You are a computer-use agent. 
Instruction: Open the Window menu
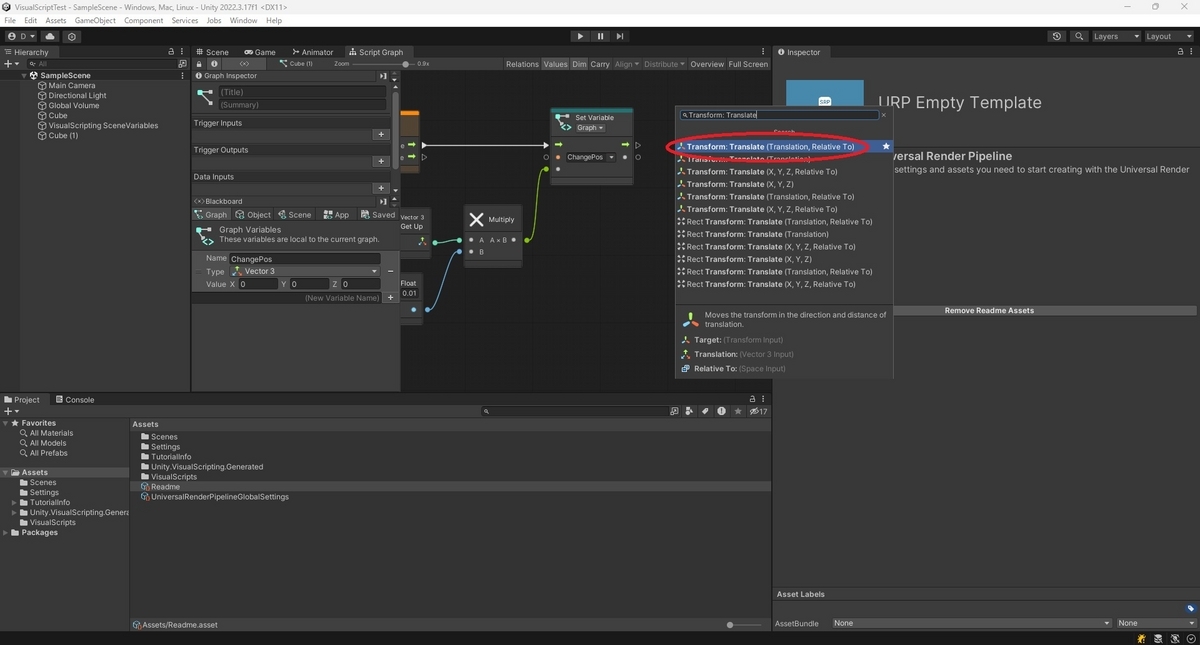coord(243,20)
